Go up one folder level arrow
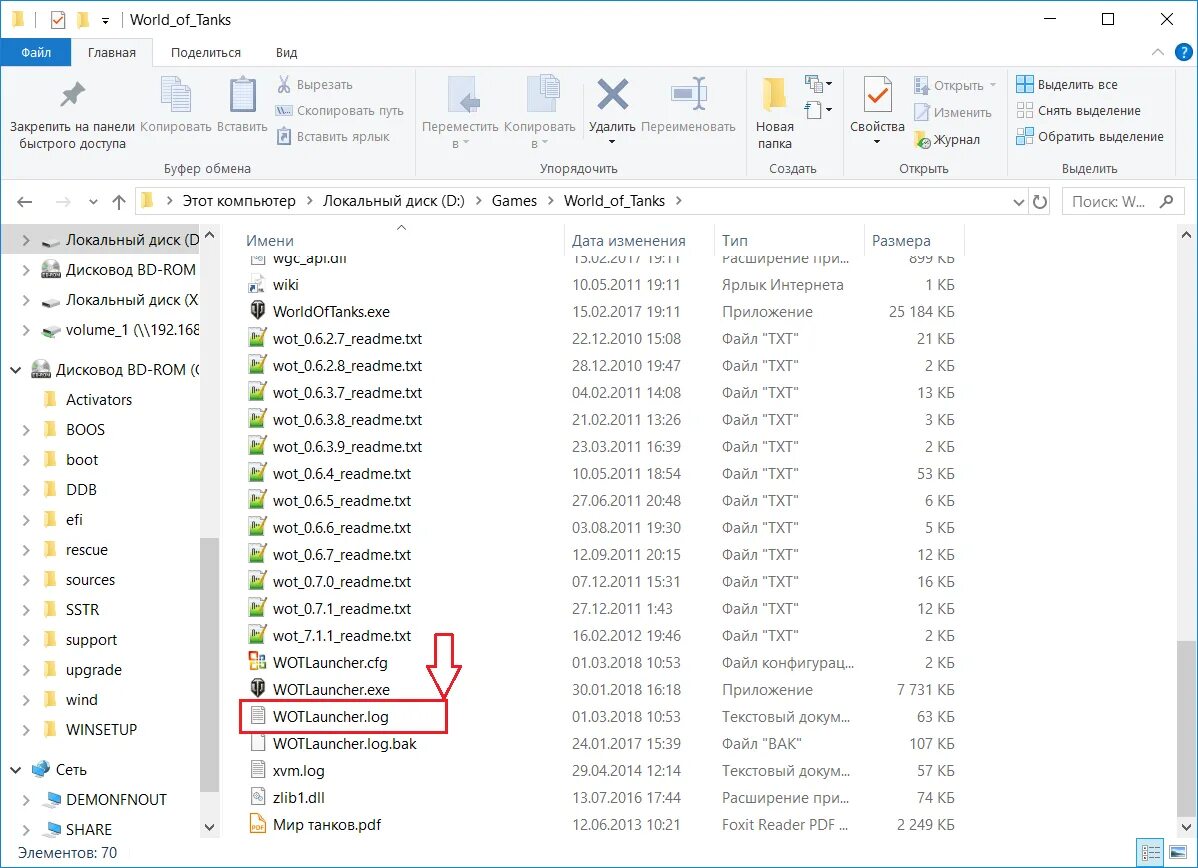The image size is (1198, 868). (118, 202)
